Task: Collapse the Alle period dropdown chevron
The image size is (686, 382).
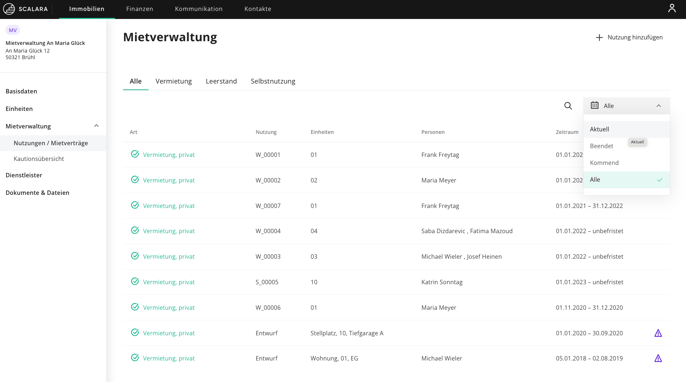Action: pyautogui.click(x=658, y=106)
